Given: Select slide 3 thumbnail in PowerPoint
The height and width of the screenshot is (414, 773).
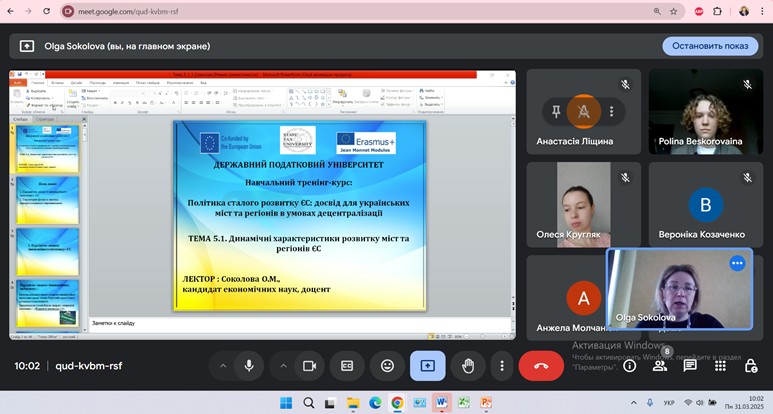Looking at the screenshot, I should pyautogui.click(x=47, y=251).
